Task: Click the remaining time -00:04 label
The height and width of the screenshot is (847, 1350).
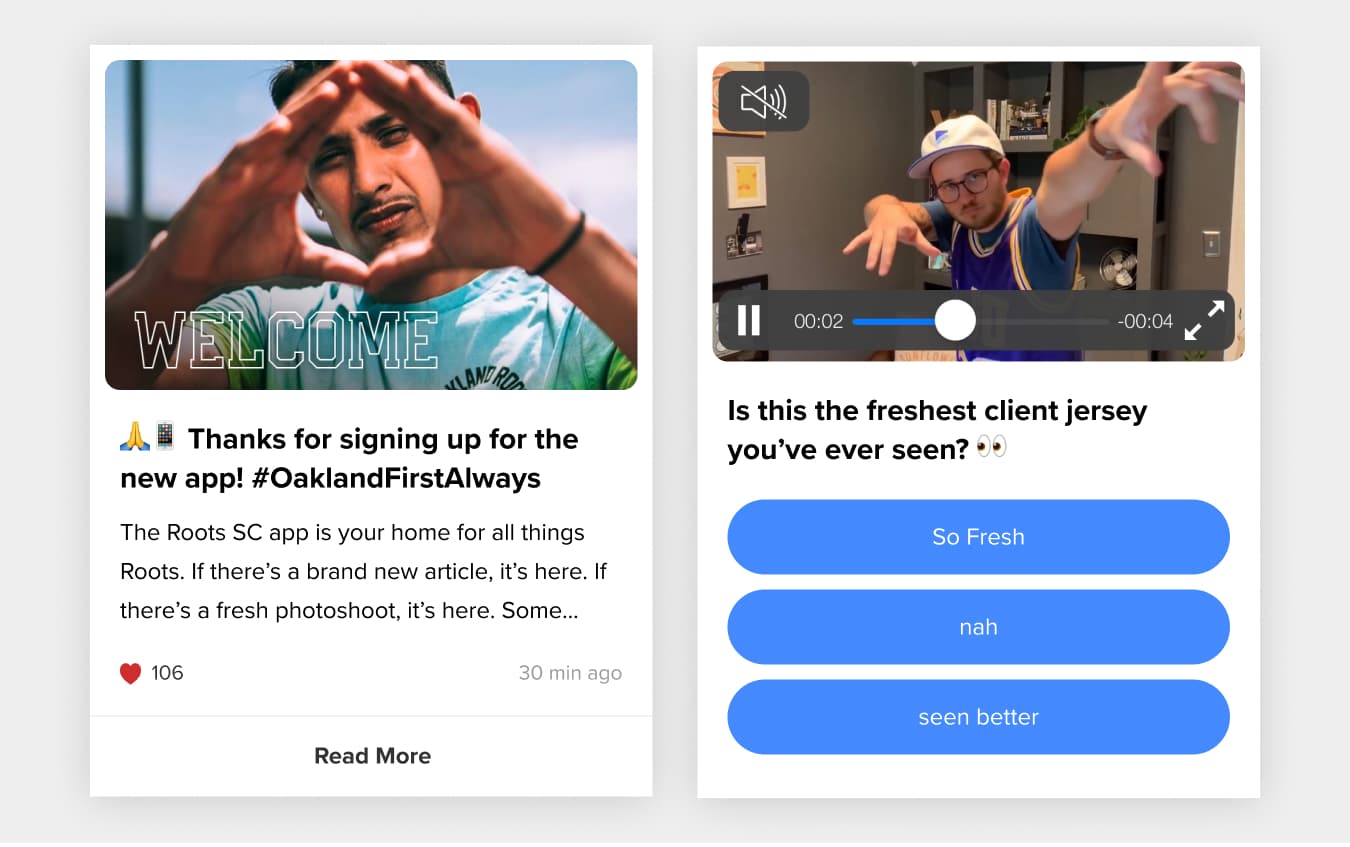Action: coord(1145,321)
